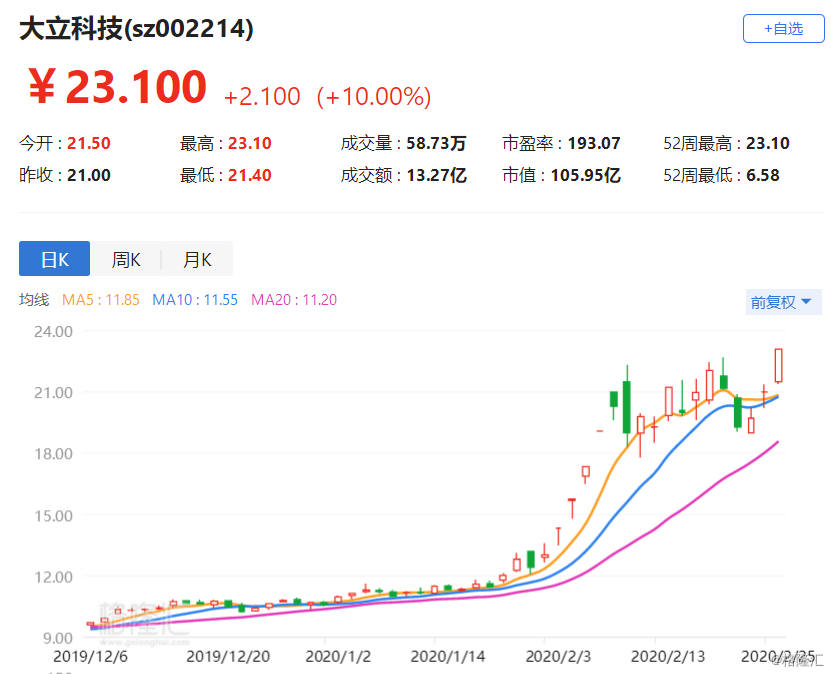831x674 pixels.
Task: Click the y-axis label 21.00
Action: pyautogui.click(x=53, y=393)
